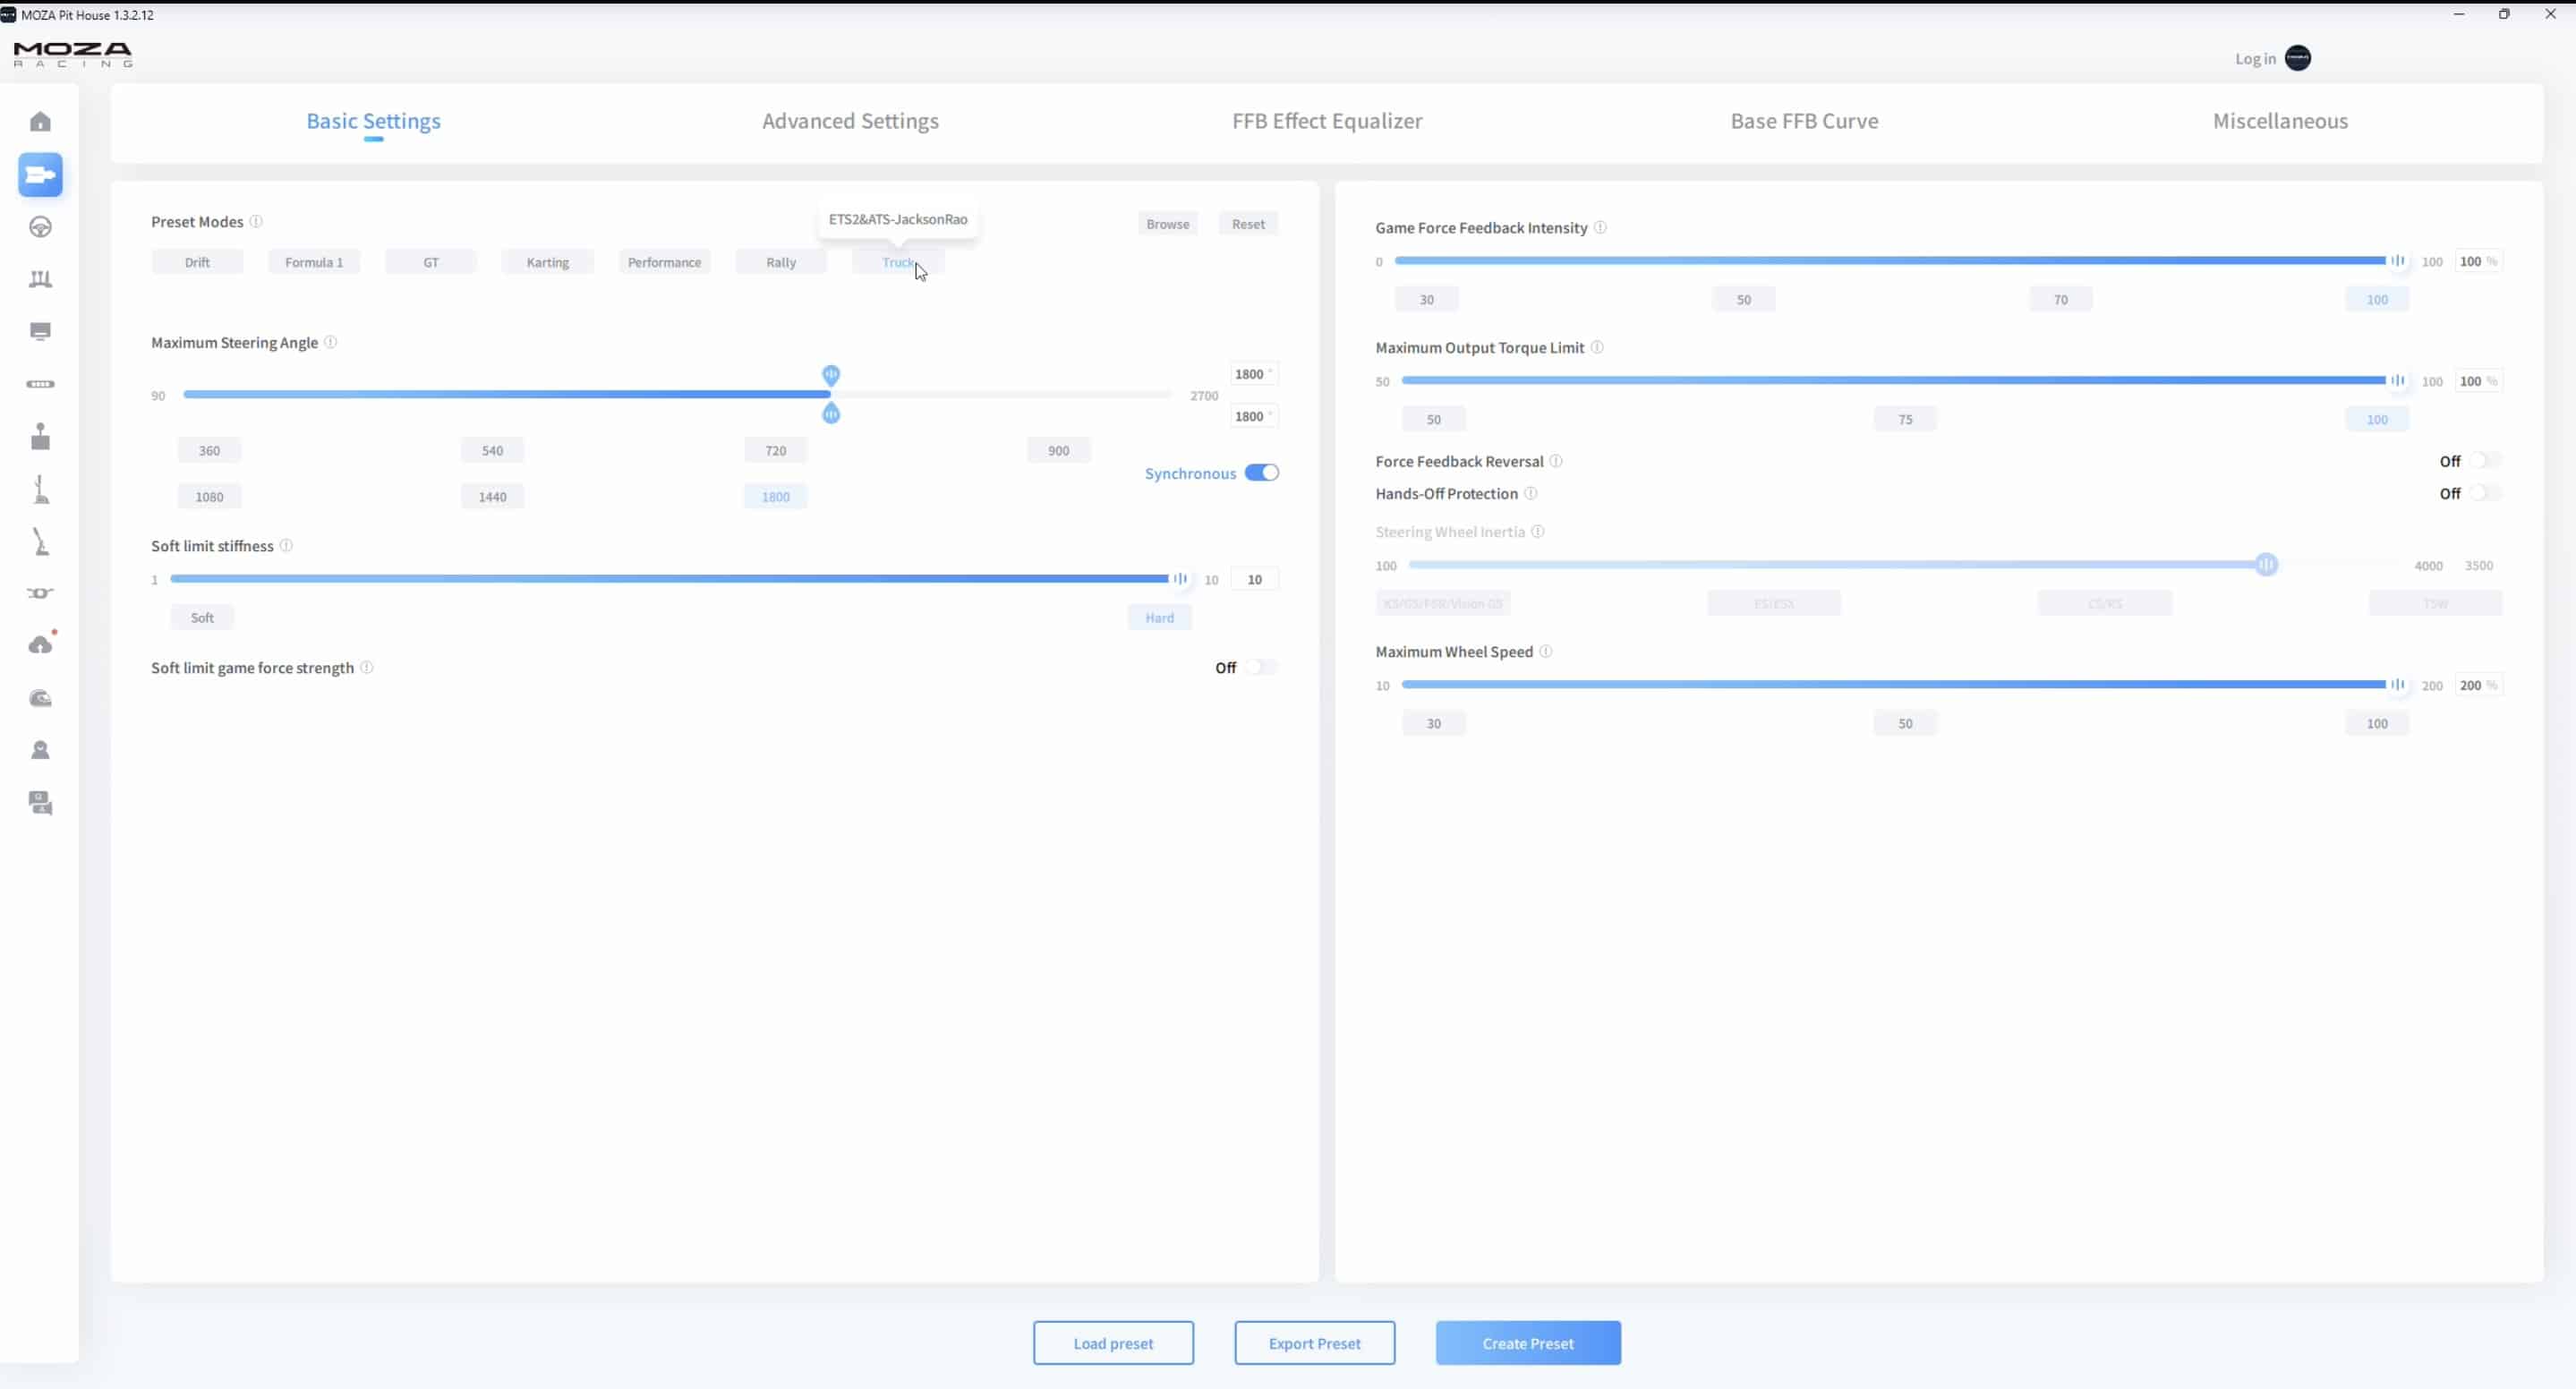This screenshot has width=2576, height=1389.
Task: Open the dashboard display icon in sidebar
Action: click(x=40, y=331)
